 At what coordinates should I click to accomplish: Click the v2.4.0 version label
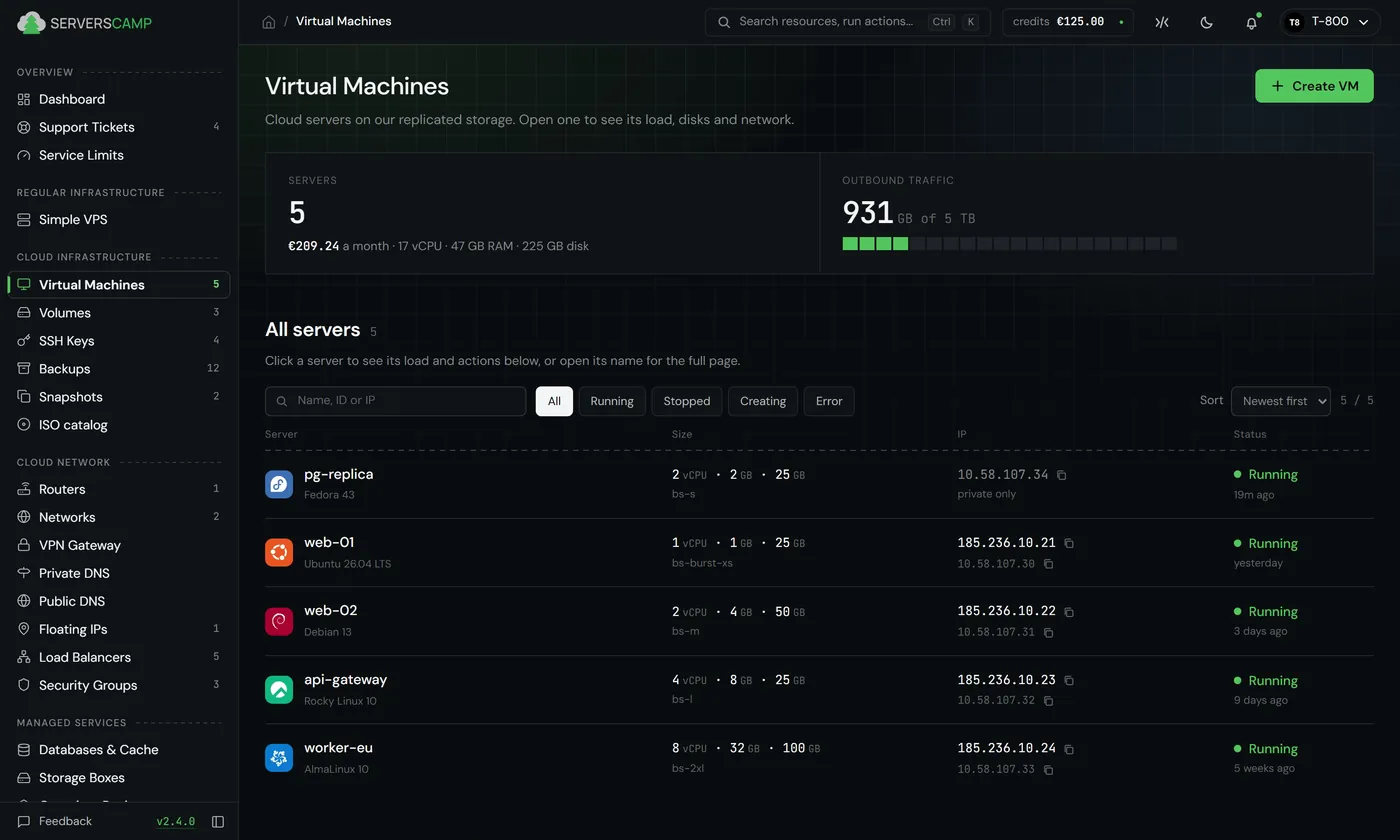[x=176, y=822]
